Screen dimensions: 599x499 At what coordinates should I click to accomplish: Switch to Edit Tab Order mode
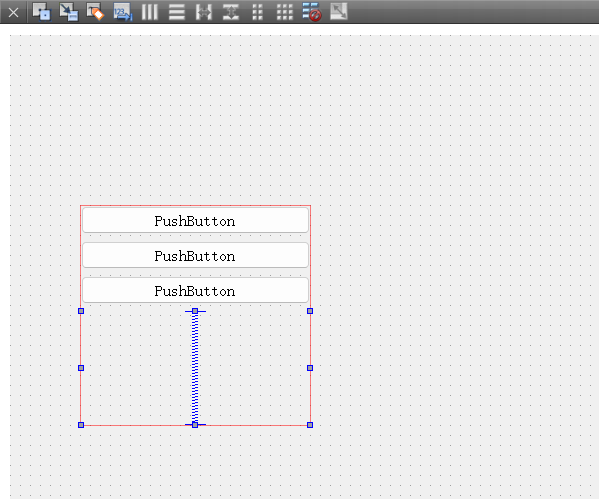[x=123, y=12]
